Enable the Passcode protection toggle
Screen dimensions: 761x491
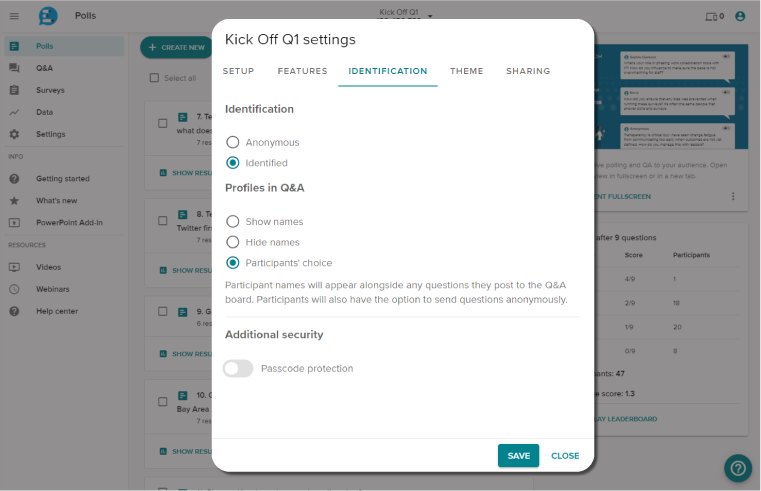coord(238,368)
